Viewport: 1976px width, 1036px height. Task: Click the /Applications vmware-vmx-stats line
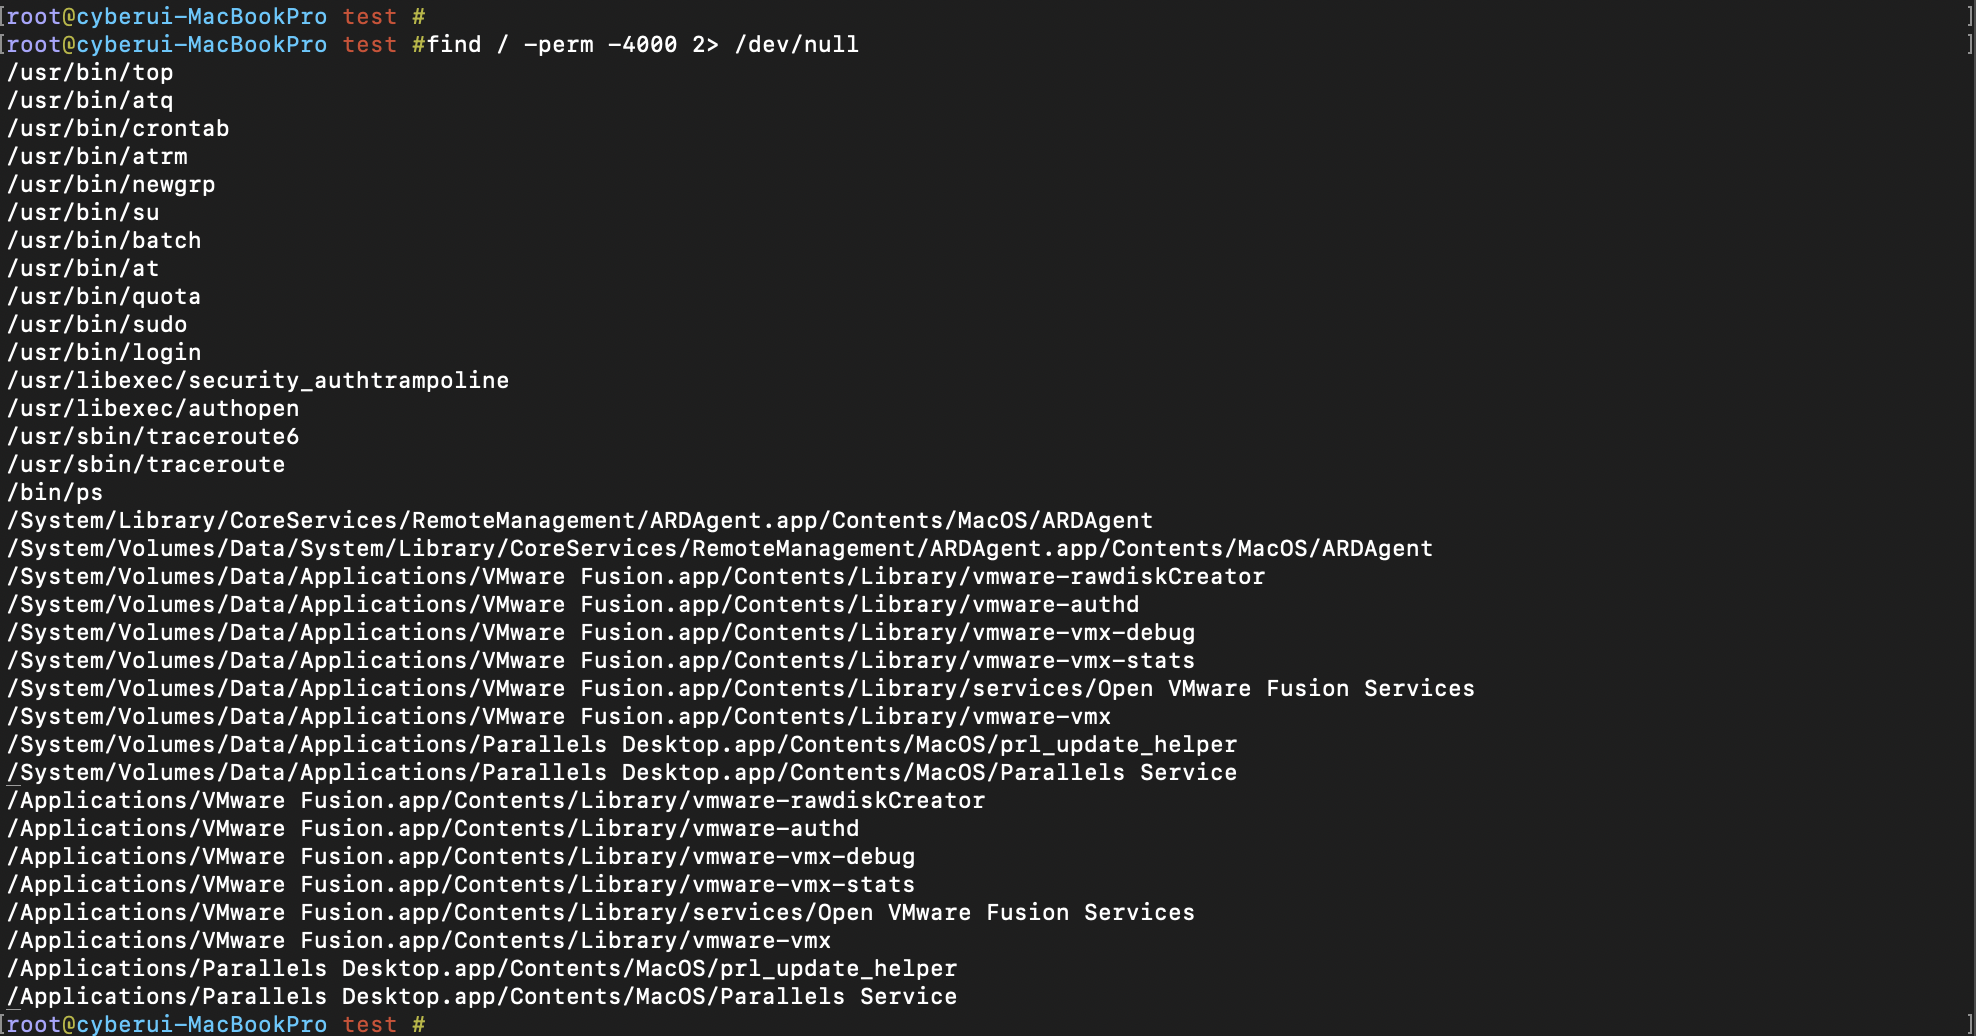461,885
